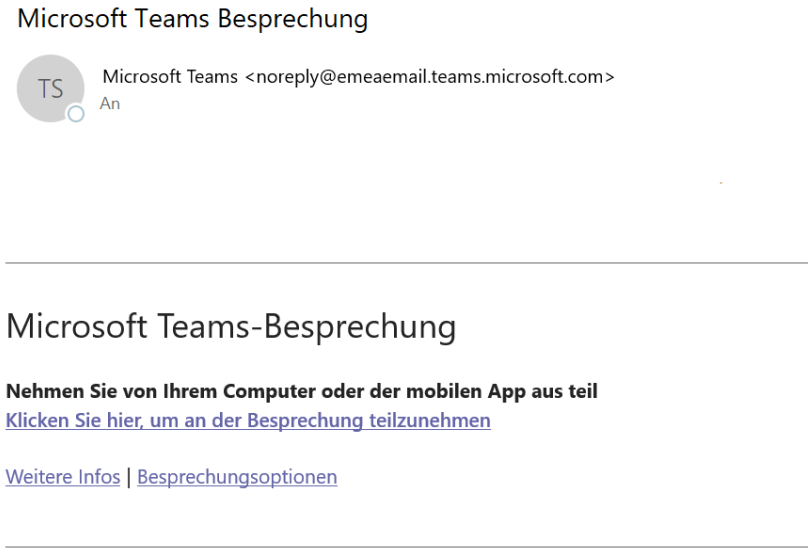Screen dimensions: 808x549
Task: Click the TS sender avatar circle
Action: [x=50, y=88]
